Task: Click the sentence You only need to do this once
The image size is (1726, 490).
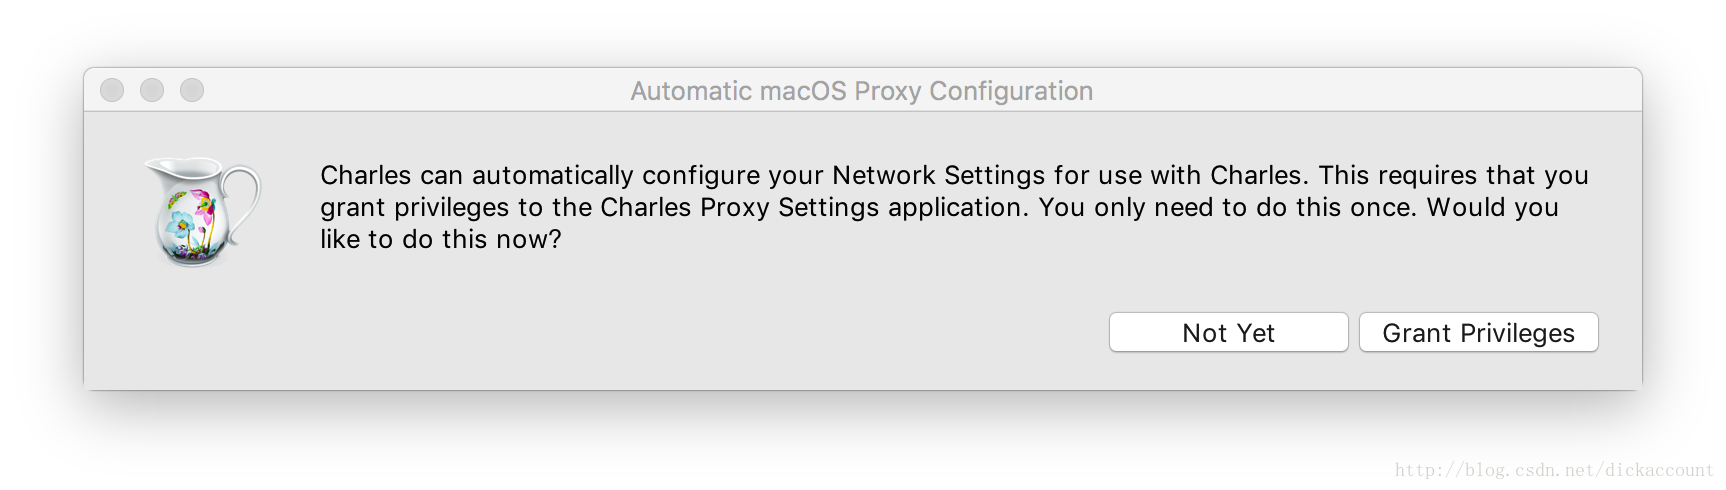Action: [x=1228, y=207]
